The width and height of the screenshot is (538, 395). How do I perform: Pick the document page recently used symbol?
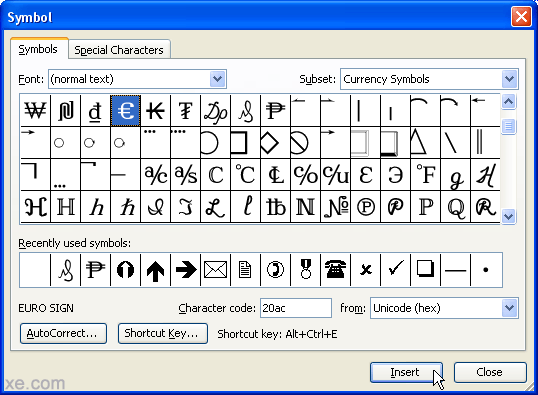246,270
